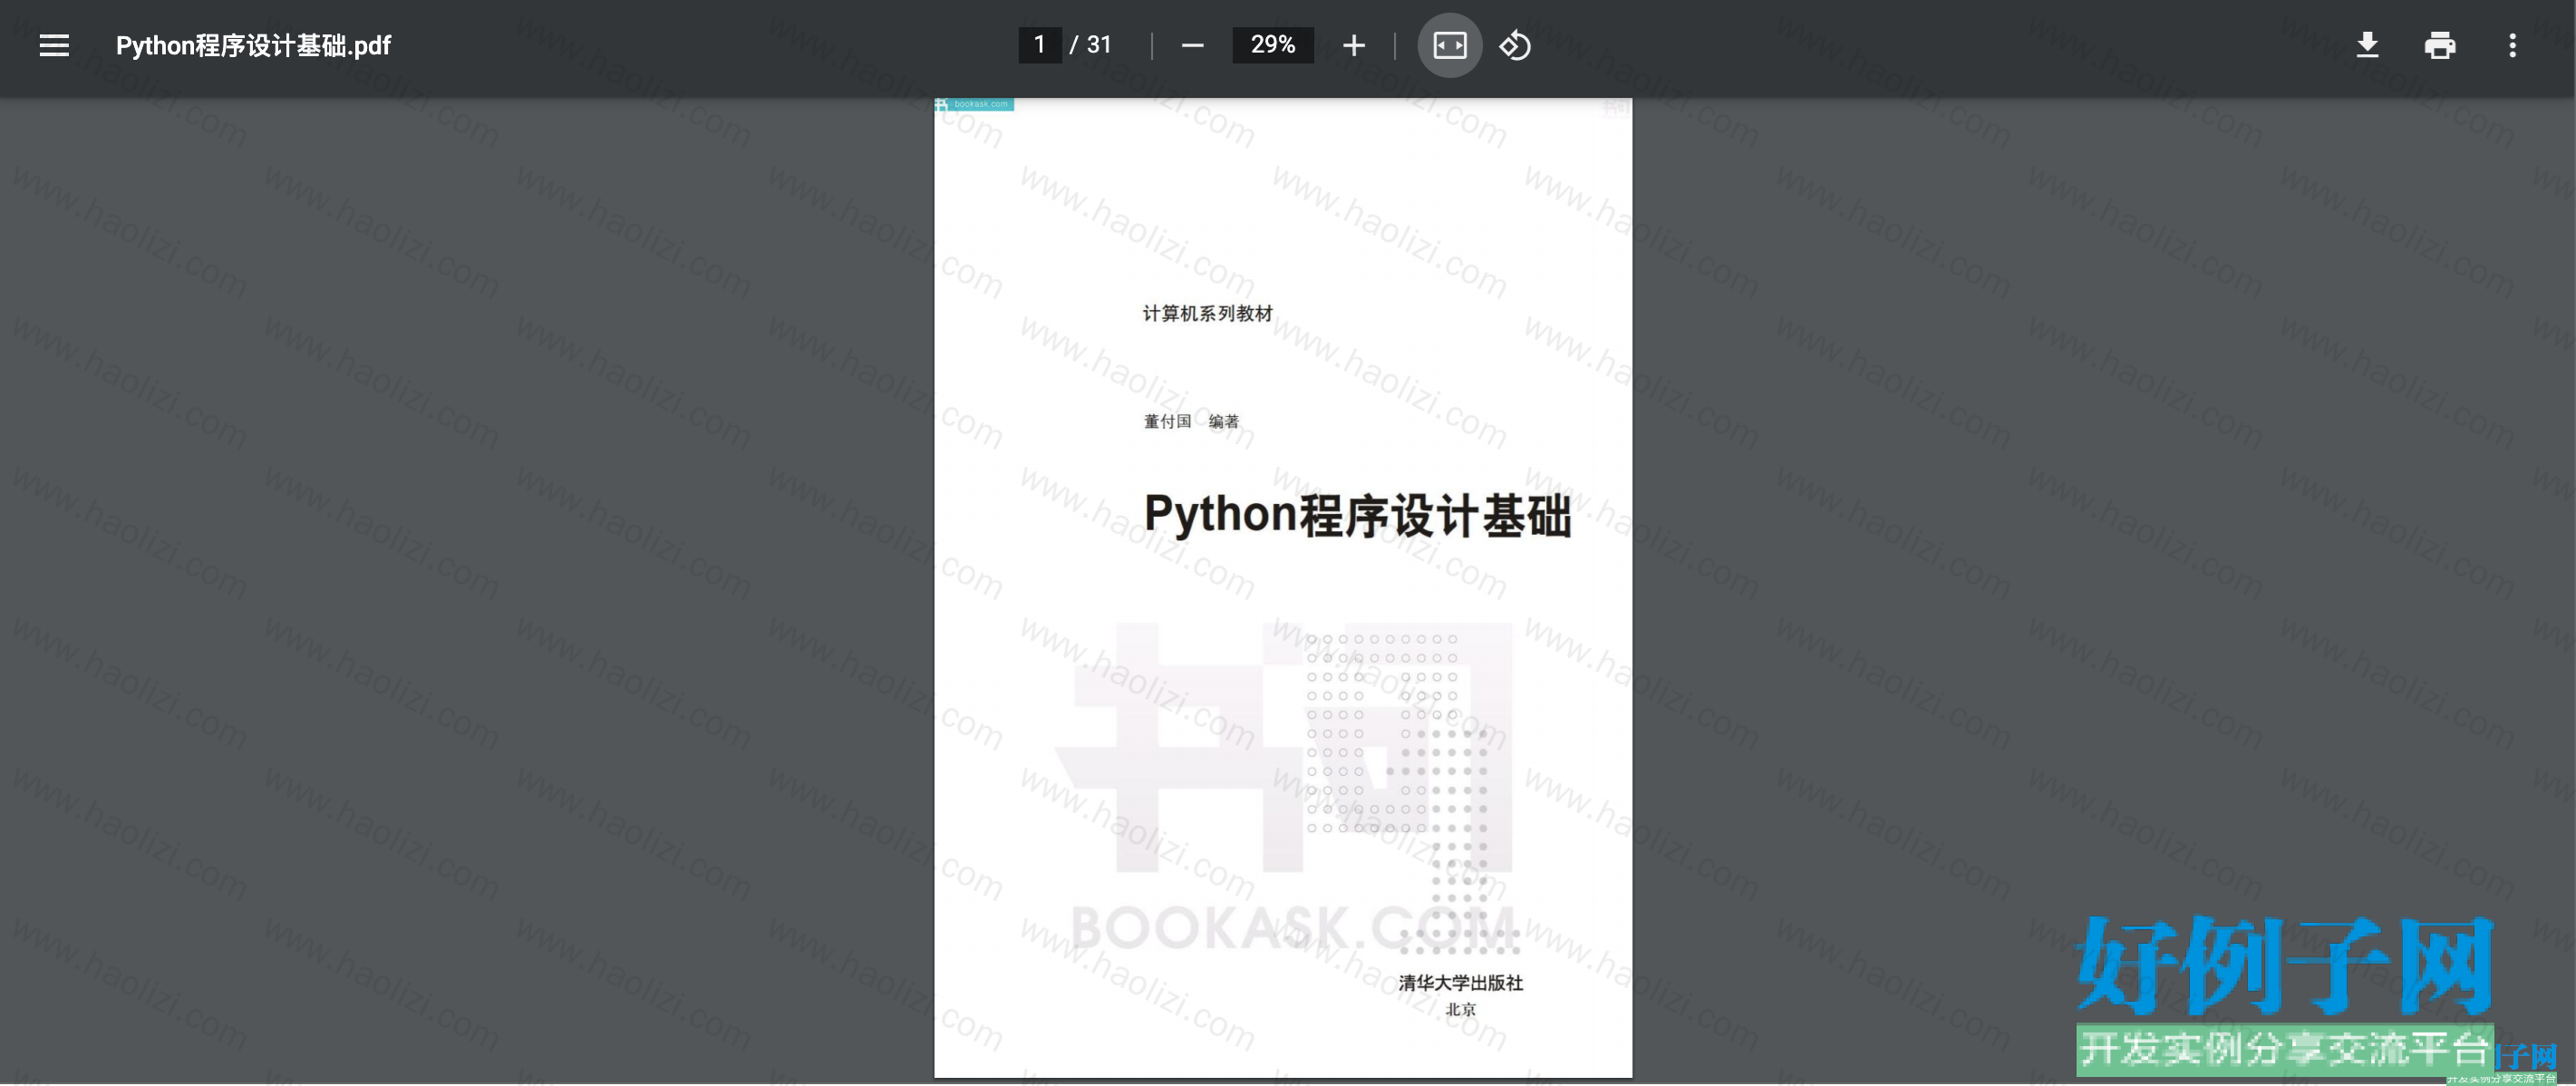This screenshot has width=2576, height=1086.
Task: Open the sidebar hamburger menu
Action: 54,45
